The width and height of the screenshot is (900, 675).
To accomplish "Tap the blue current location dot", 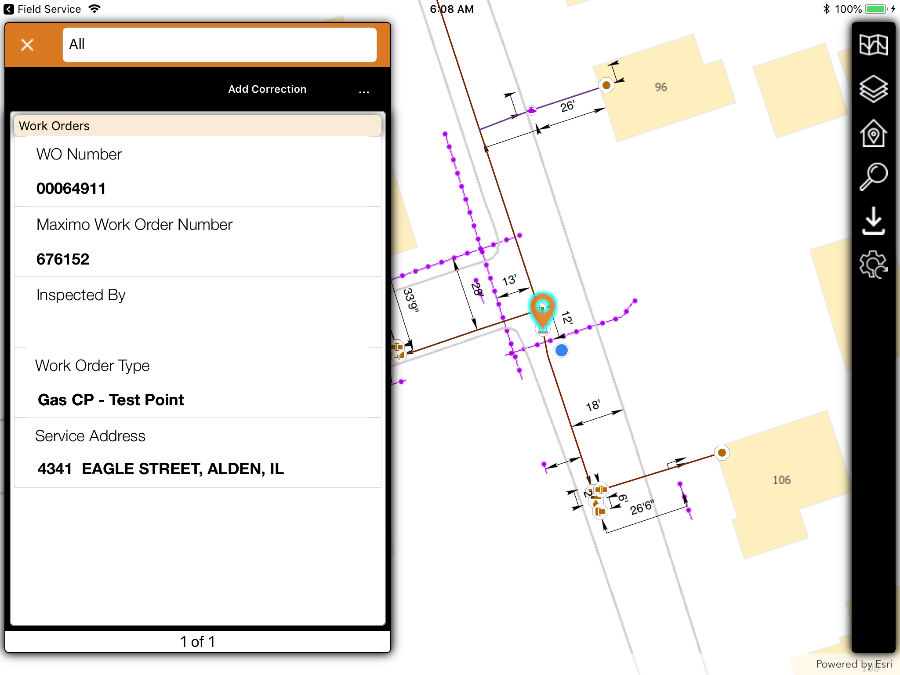I will 561,350.
